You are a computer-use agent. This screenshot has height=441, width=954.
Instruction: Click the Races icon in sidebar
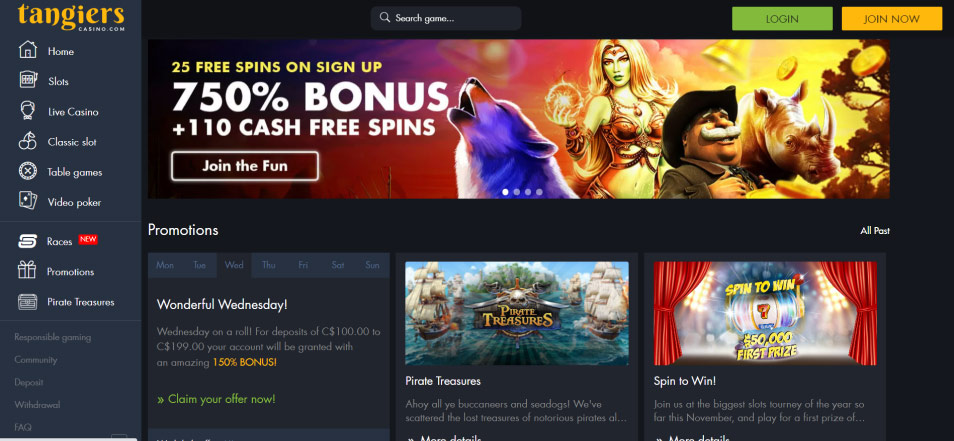[x=27, y=241]
